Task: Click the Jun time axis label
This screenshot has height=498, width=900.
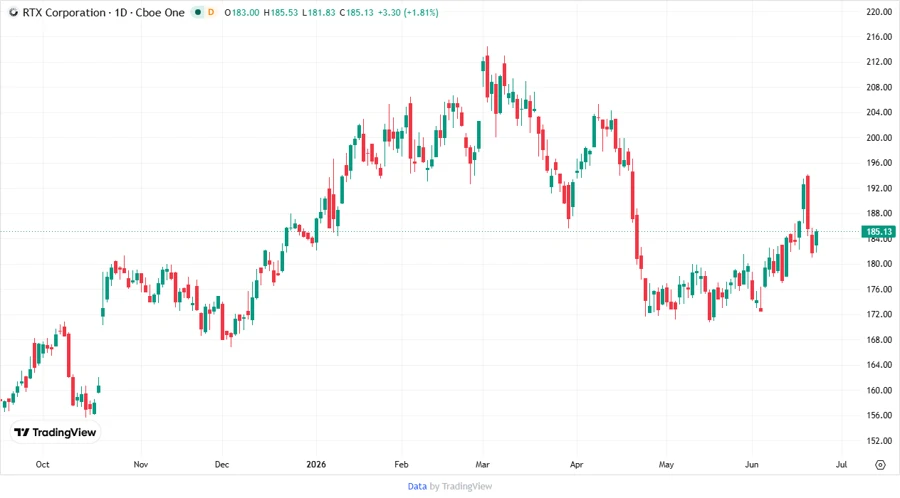Action: pyautogui.click(x=751, y=464)
